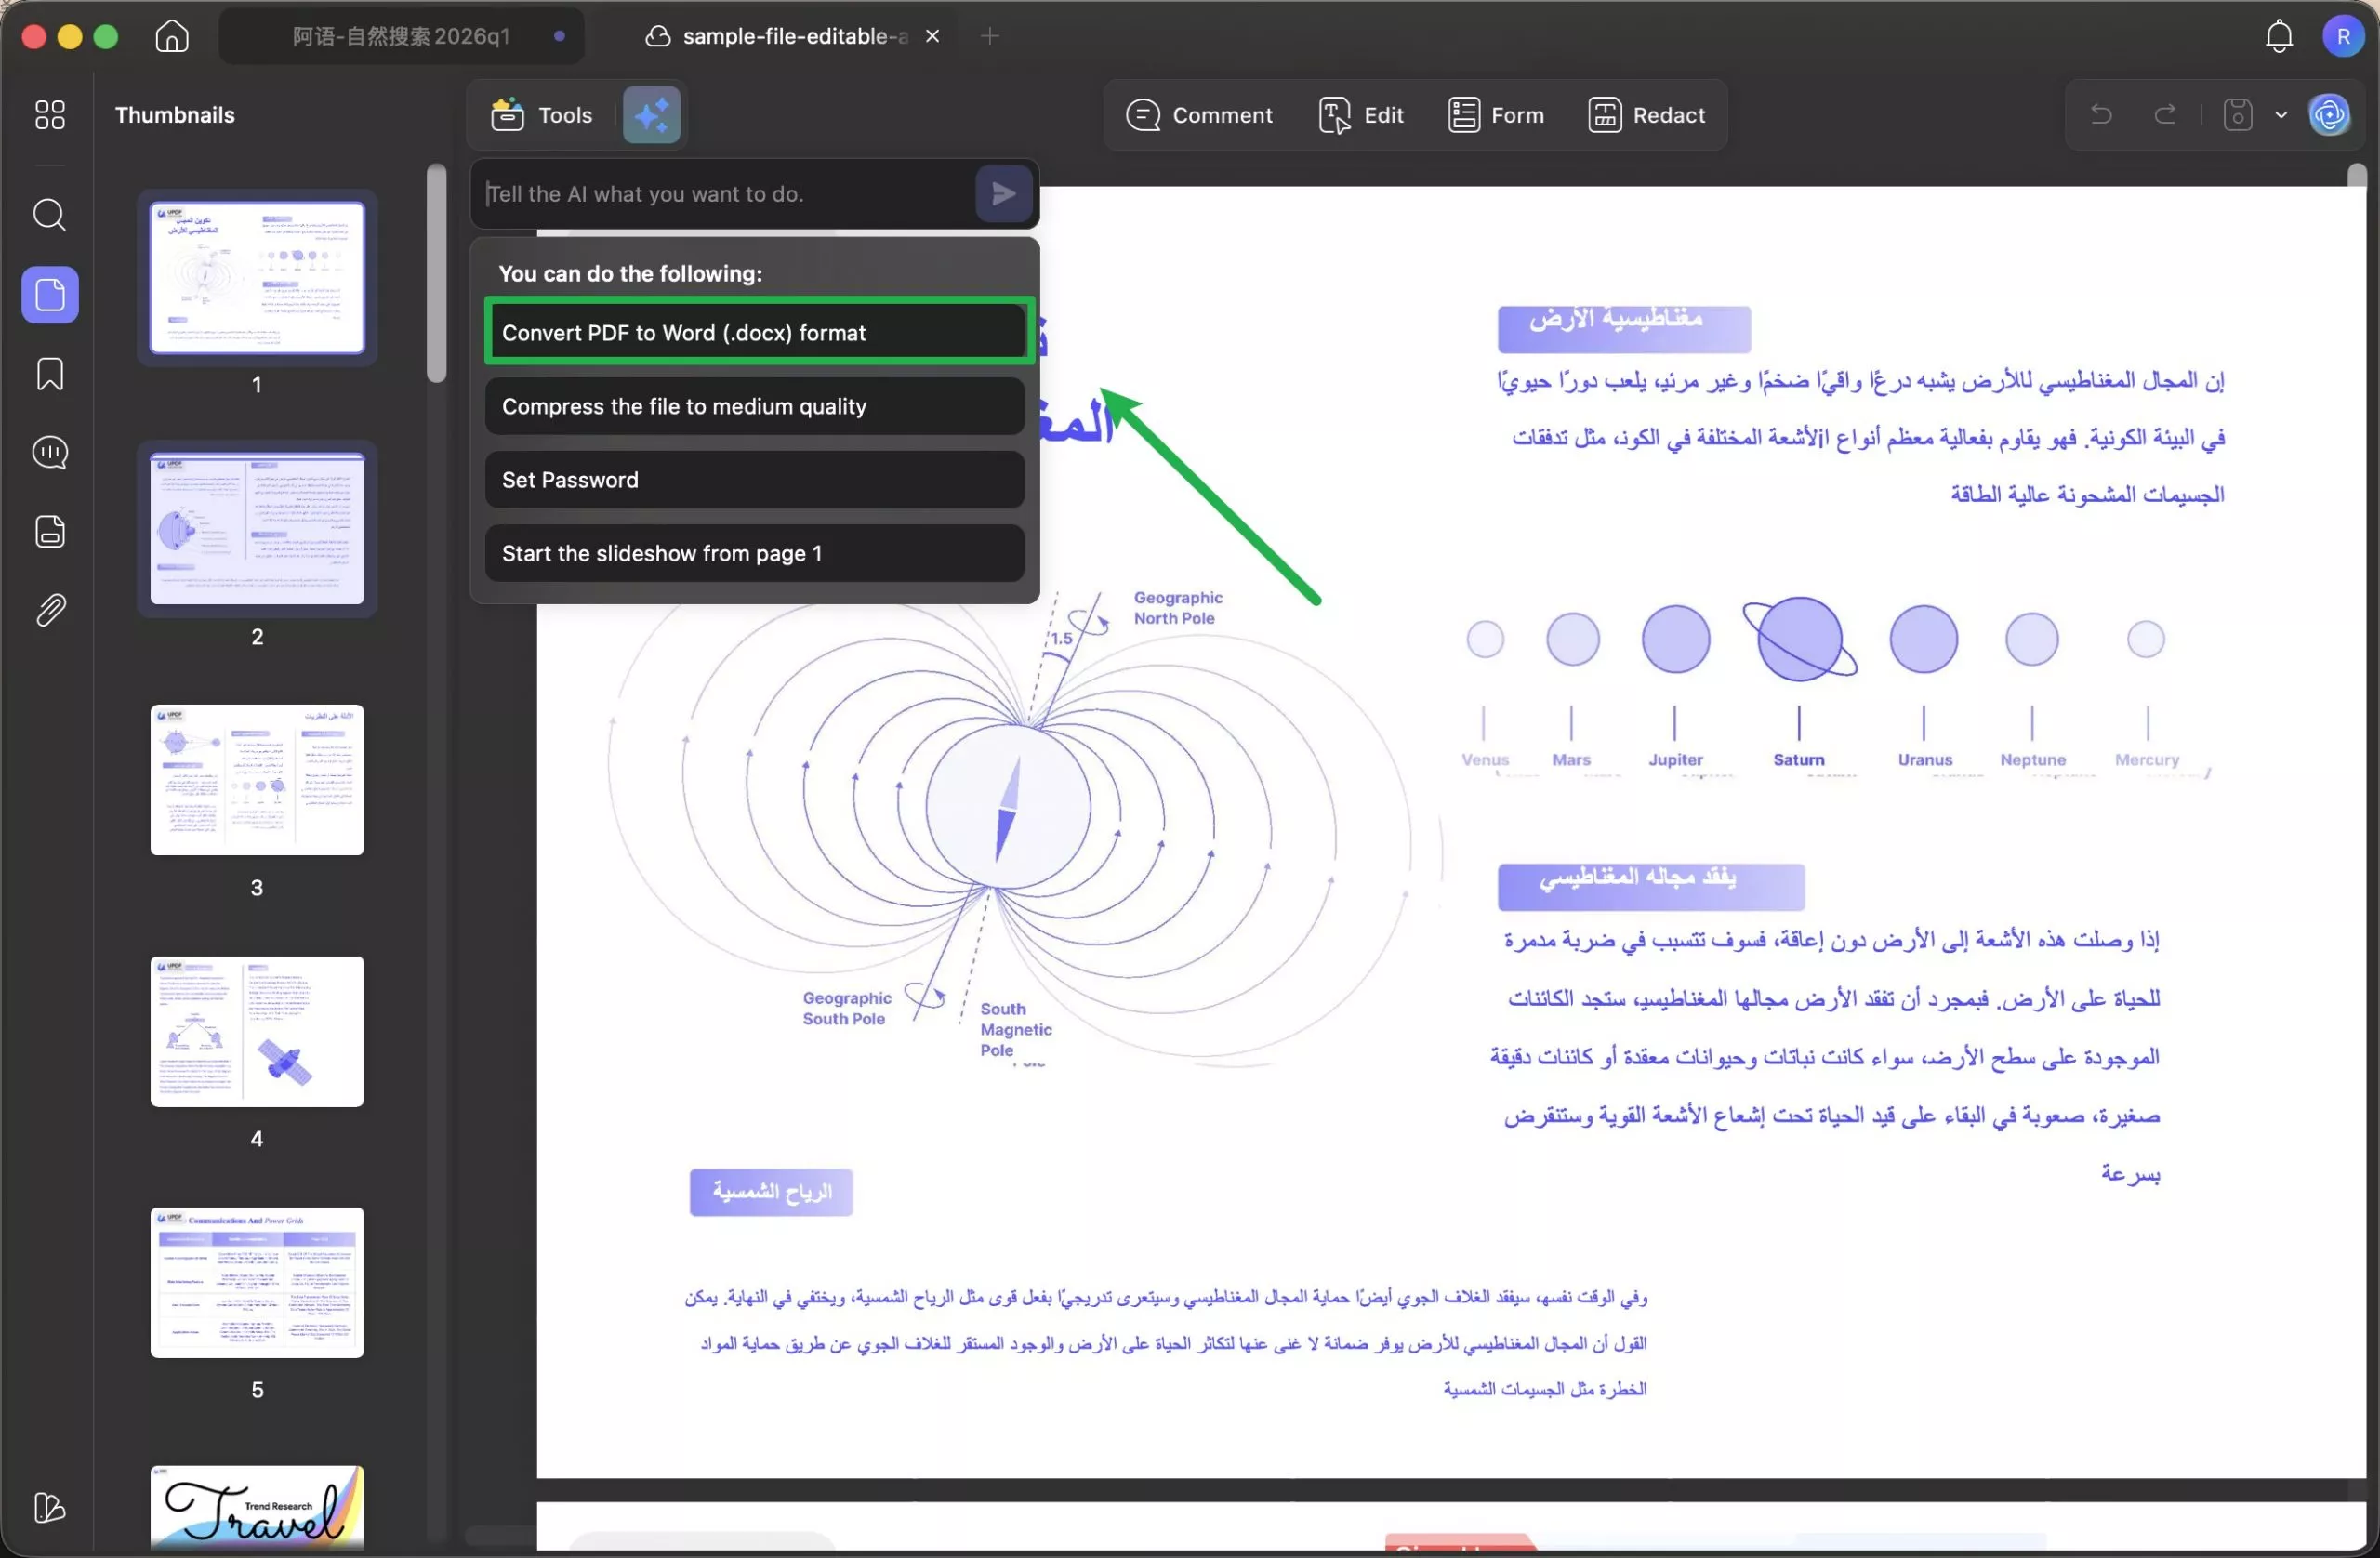
Task: Open the Annotations sidebar panel
Action: coord(49,453)
